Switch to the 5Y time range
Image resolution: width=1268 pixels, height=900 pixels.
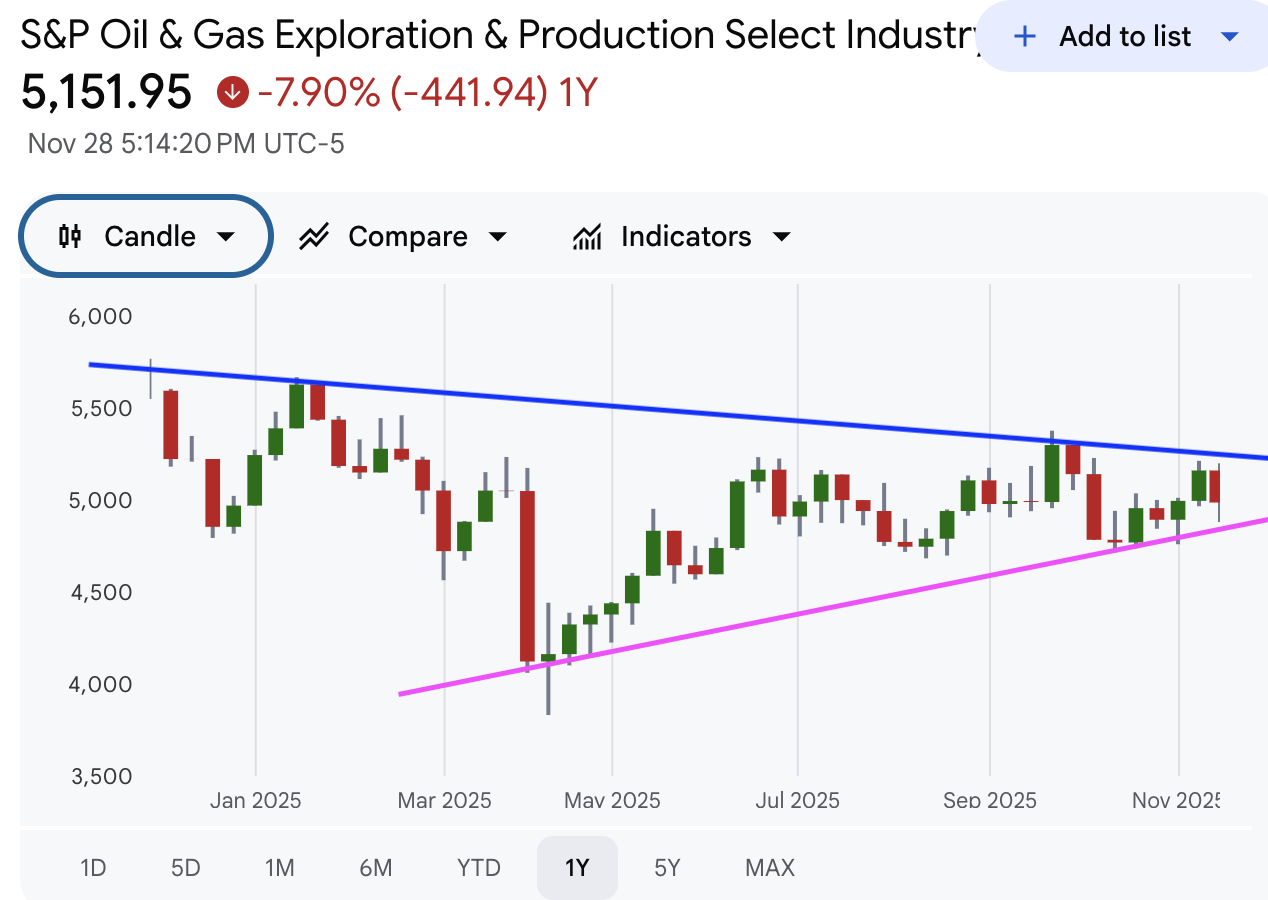pos(667,868)
